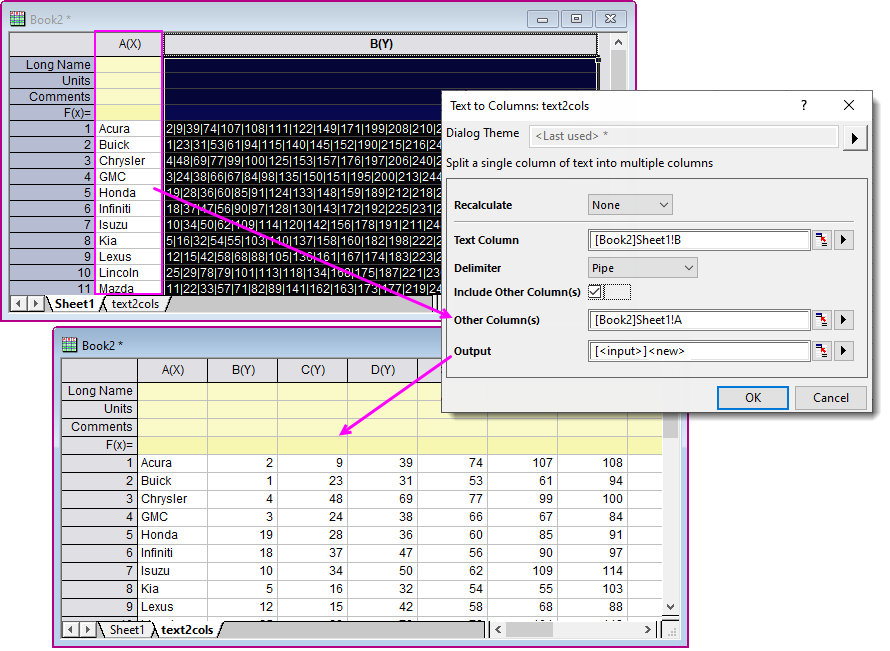
Task: Select column C(Y) header in lower workbook
Action: pos(313,371)
